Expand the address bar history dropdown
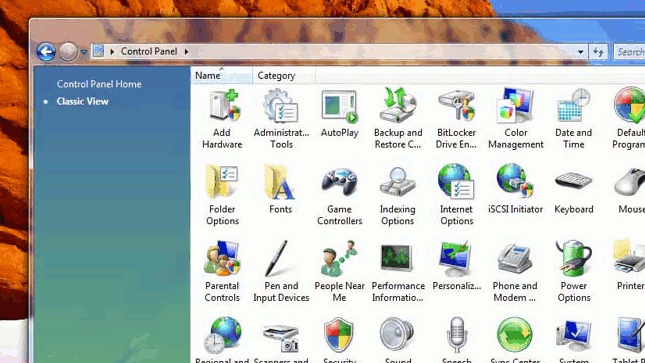The width and height of the screenshot is (645, 363). [580, 52]
